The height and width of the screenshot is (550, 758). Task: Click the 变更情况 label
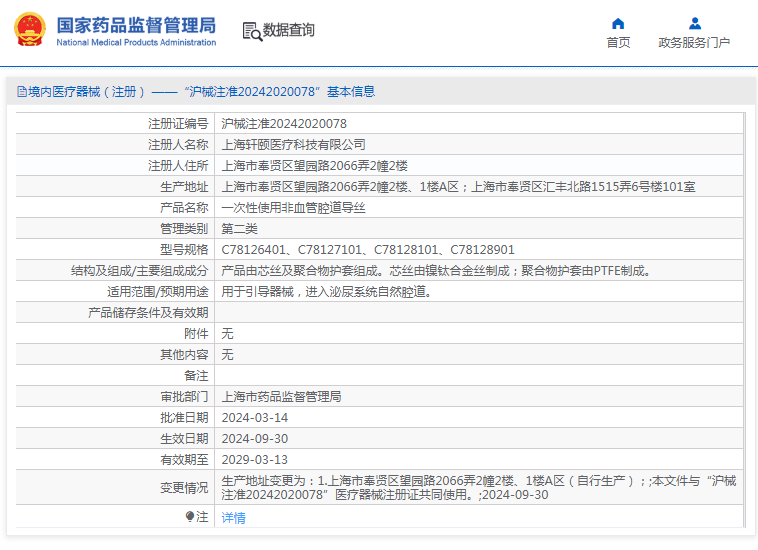(184, 488)
